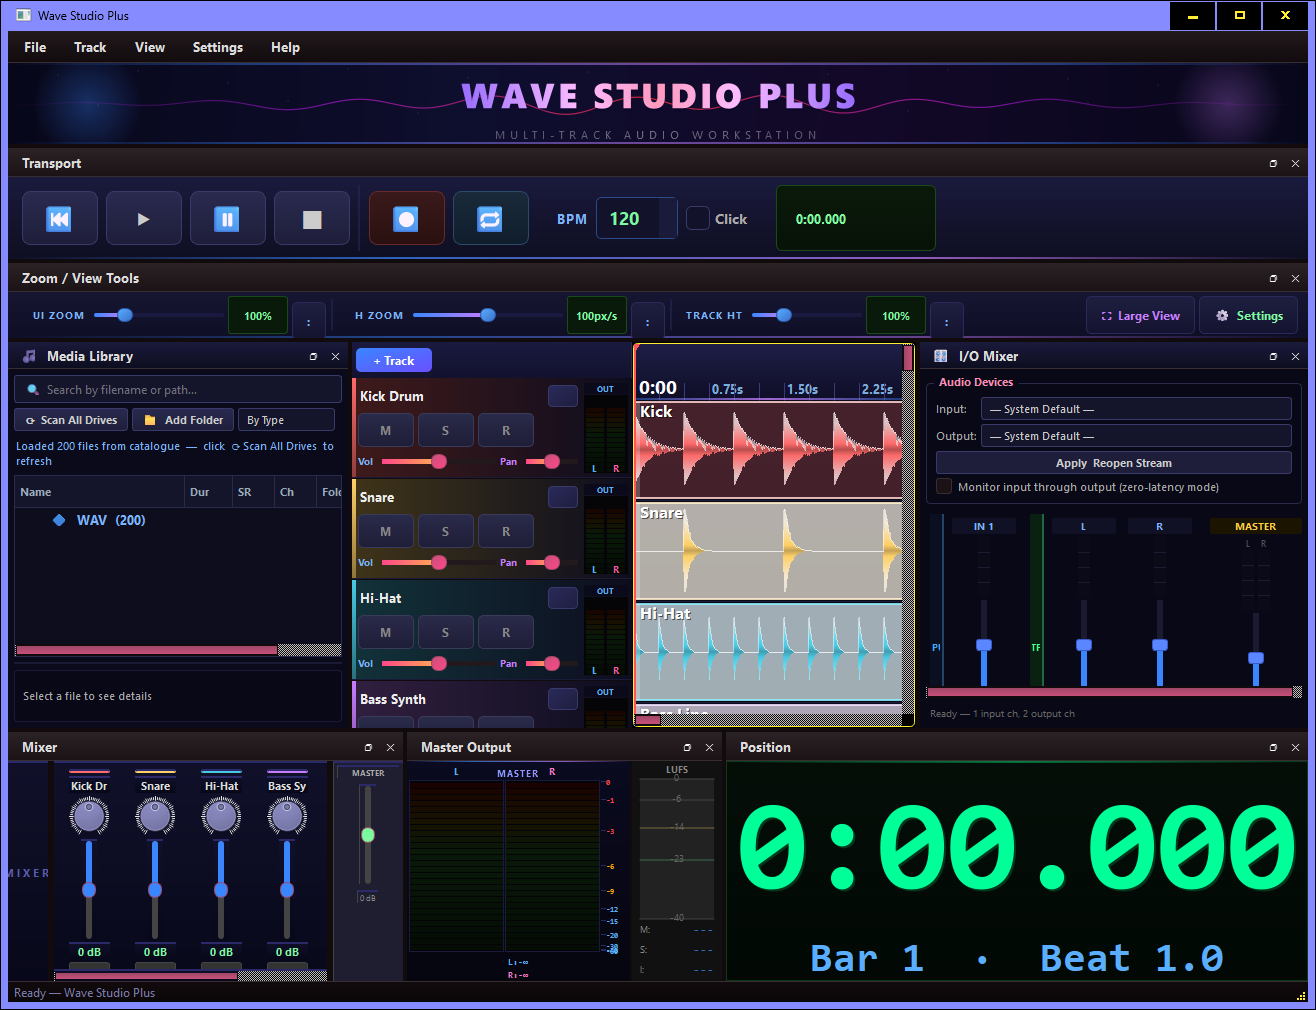Open the audio Input device dropdown

(1136, 409)
